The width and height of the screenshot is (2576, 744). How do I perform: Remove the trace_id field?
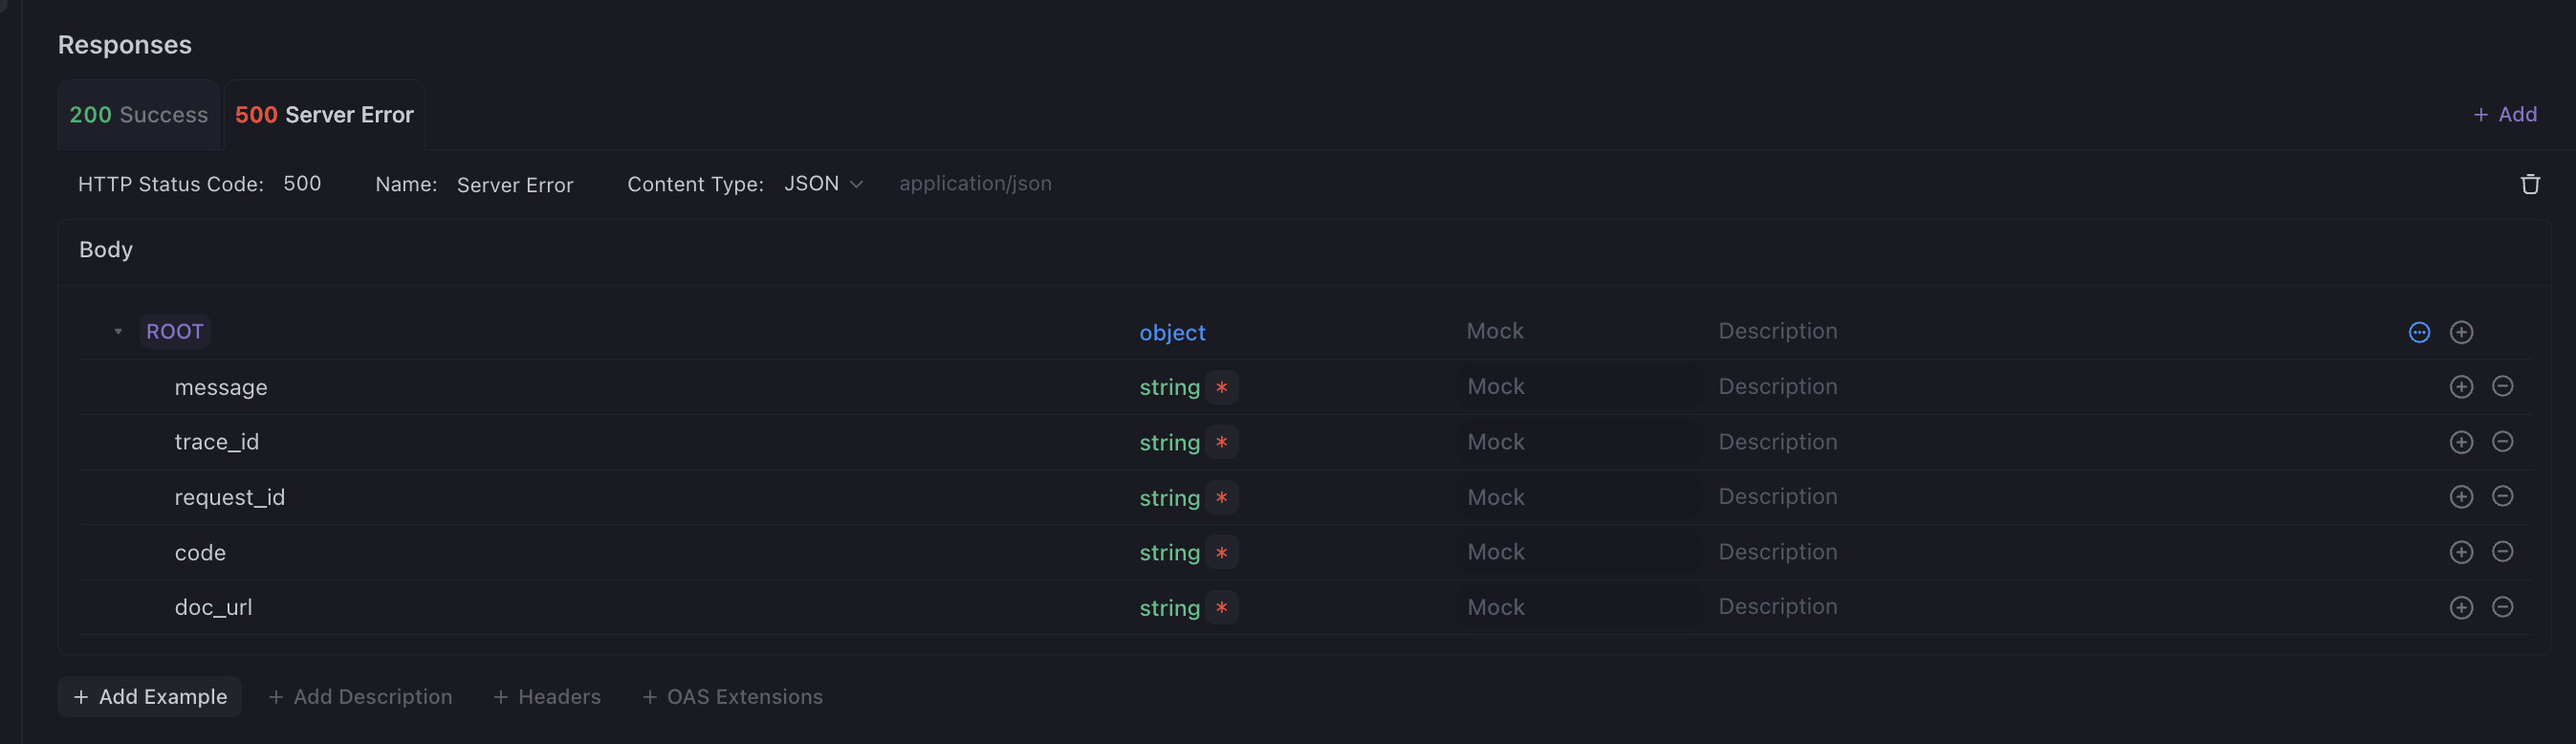pos(2502,442)
